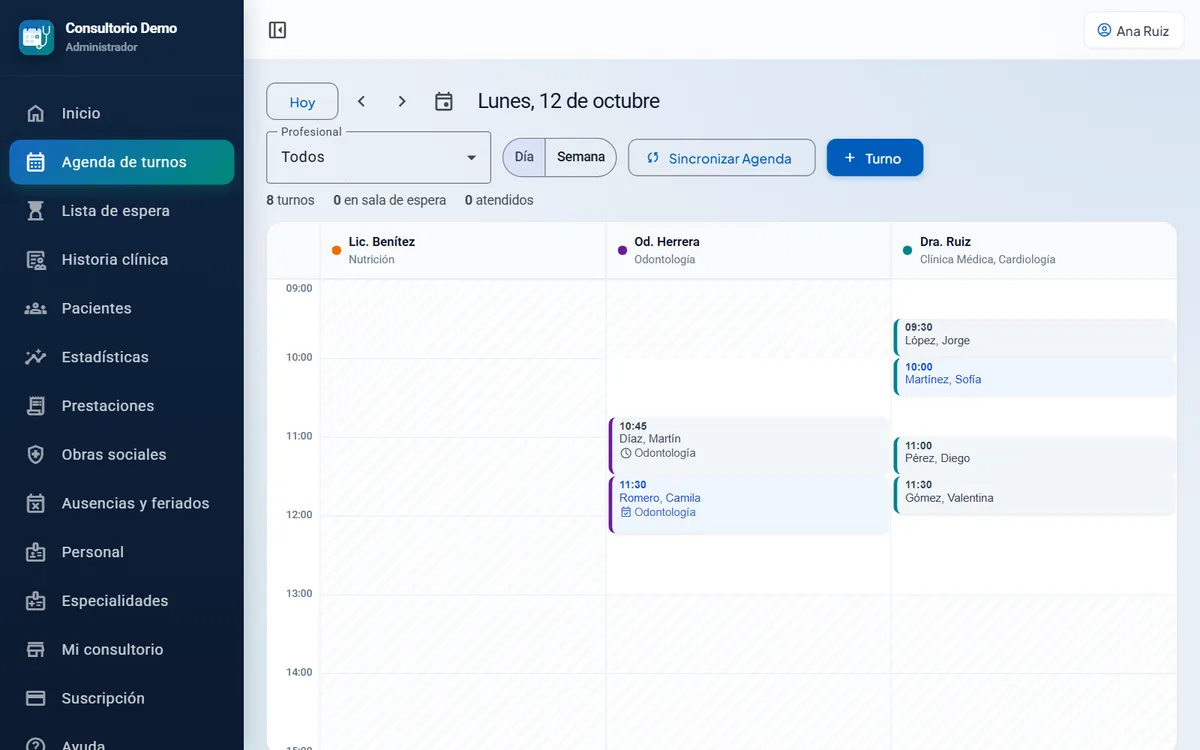Click the Ausencias y feriados calendar icon

tap(36, 503)
